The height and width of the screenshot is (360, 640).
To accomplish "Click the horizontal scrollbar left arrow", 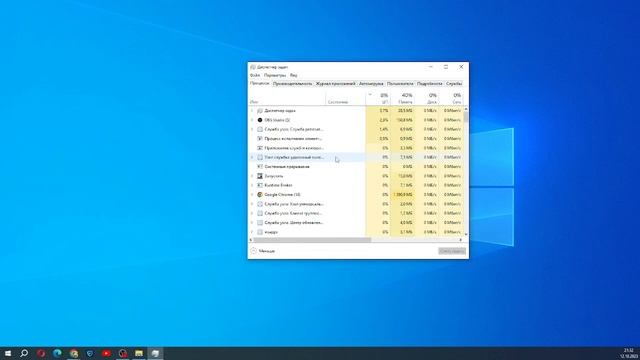I will click(x=251, y=240).
